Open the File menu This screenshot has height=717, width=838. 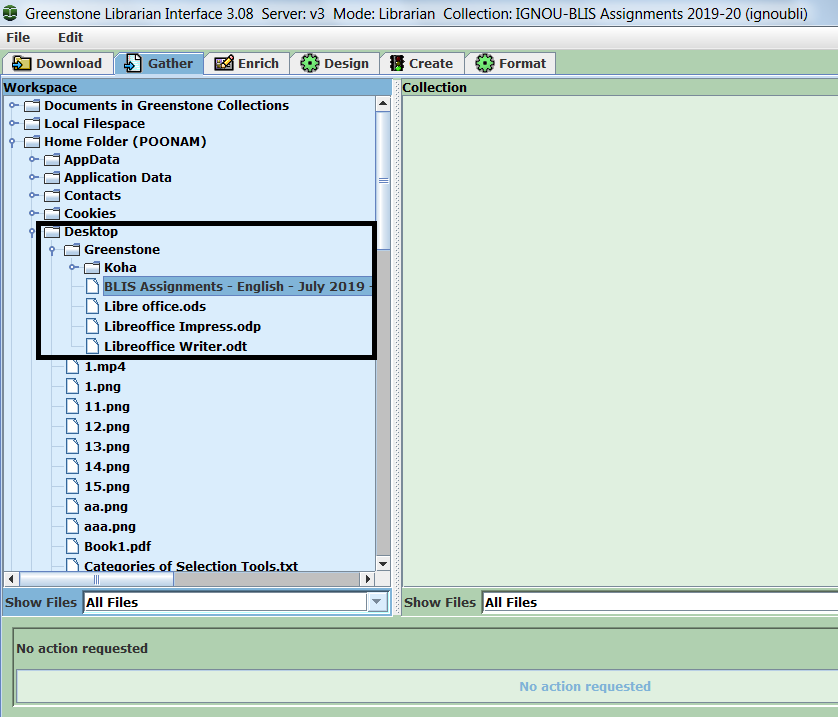coord(17,37)
